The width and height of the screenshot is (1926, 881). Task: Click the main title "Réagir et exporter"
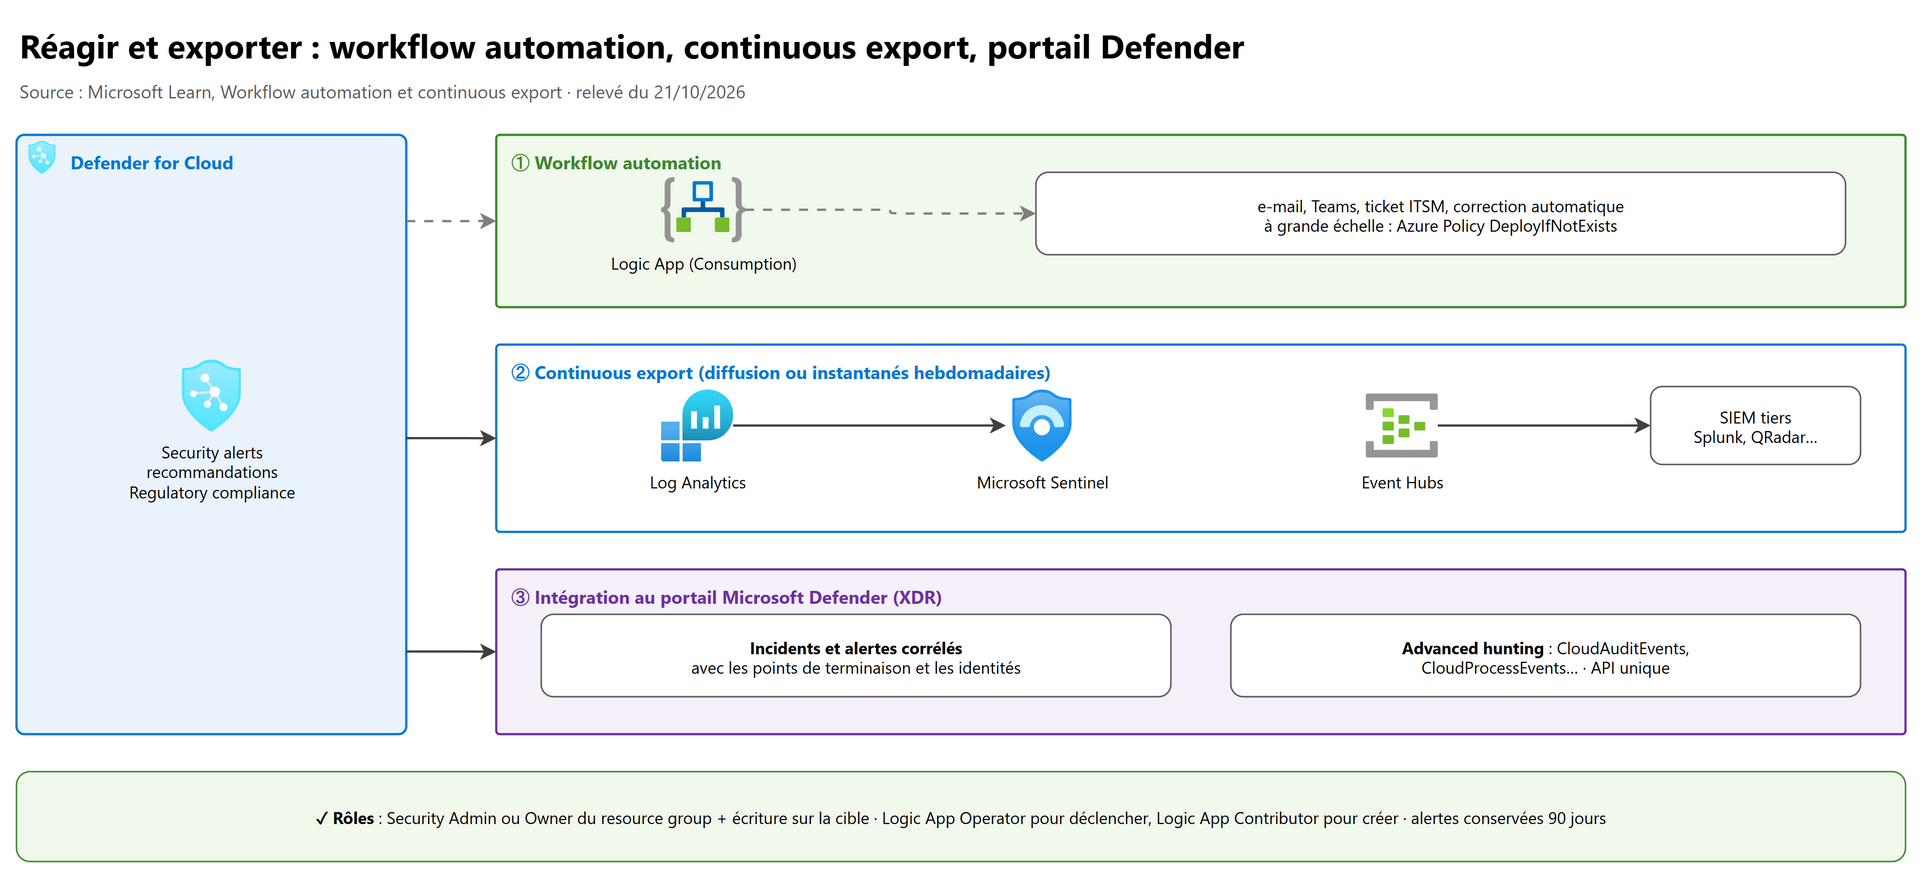(x=632, y=47)
